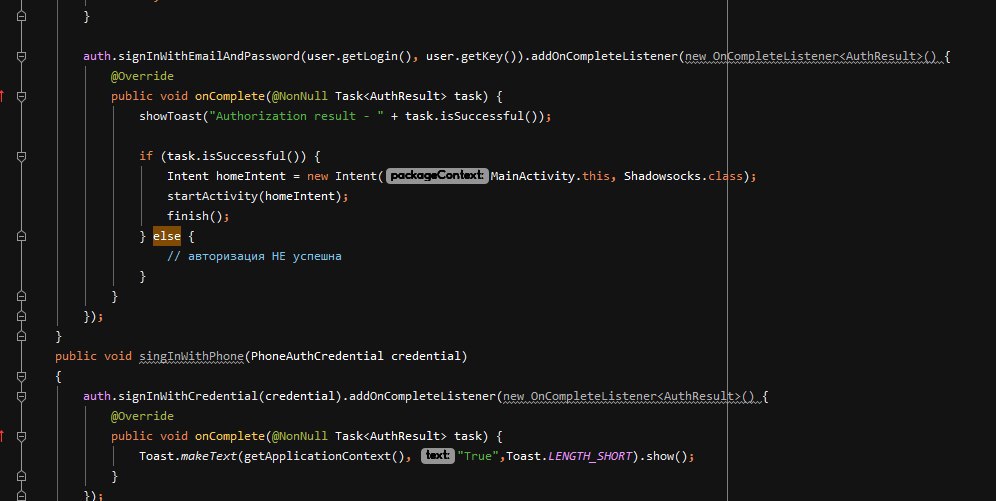Collapse the auth.signInWithCredential listener block
Viewport: 996px width, 501px height.
coord(21,396)
